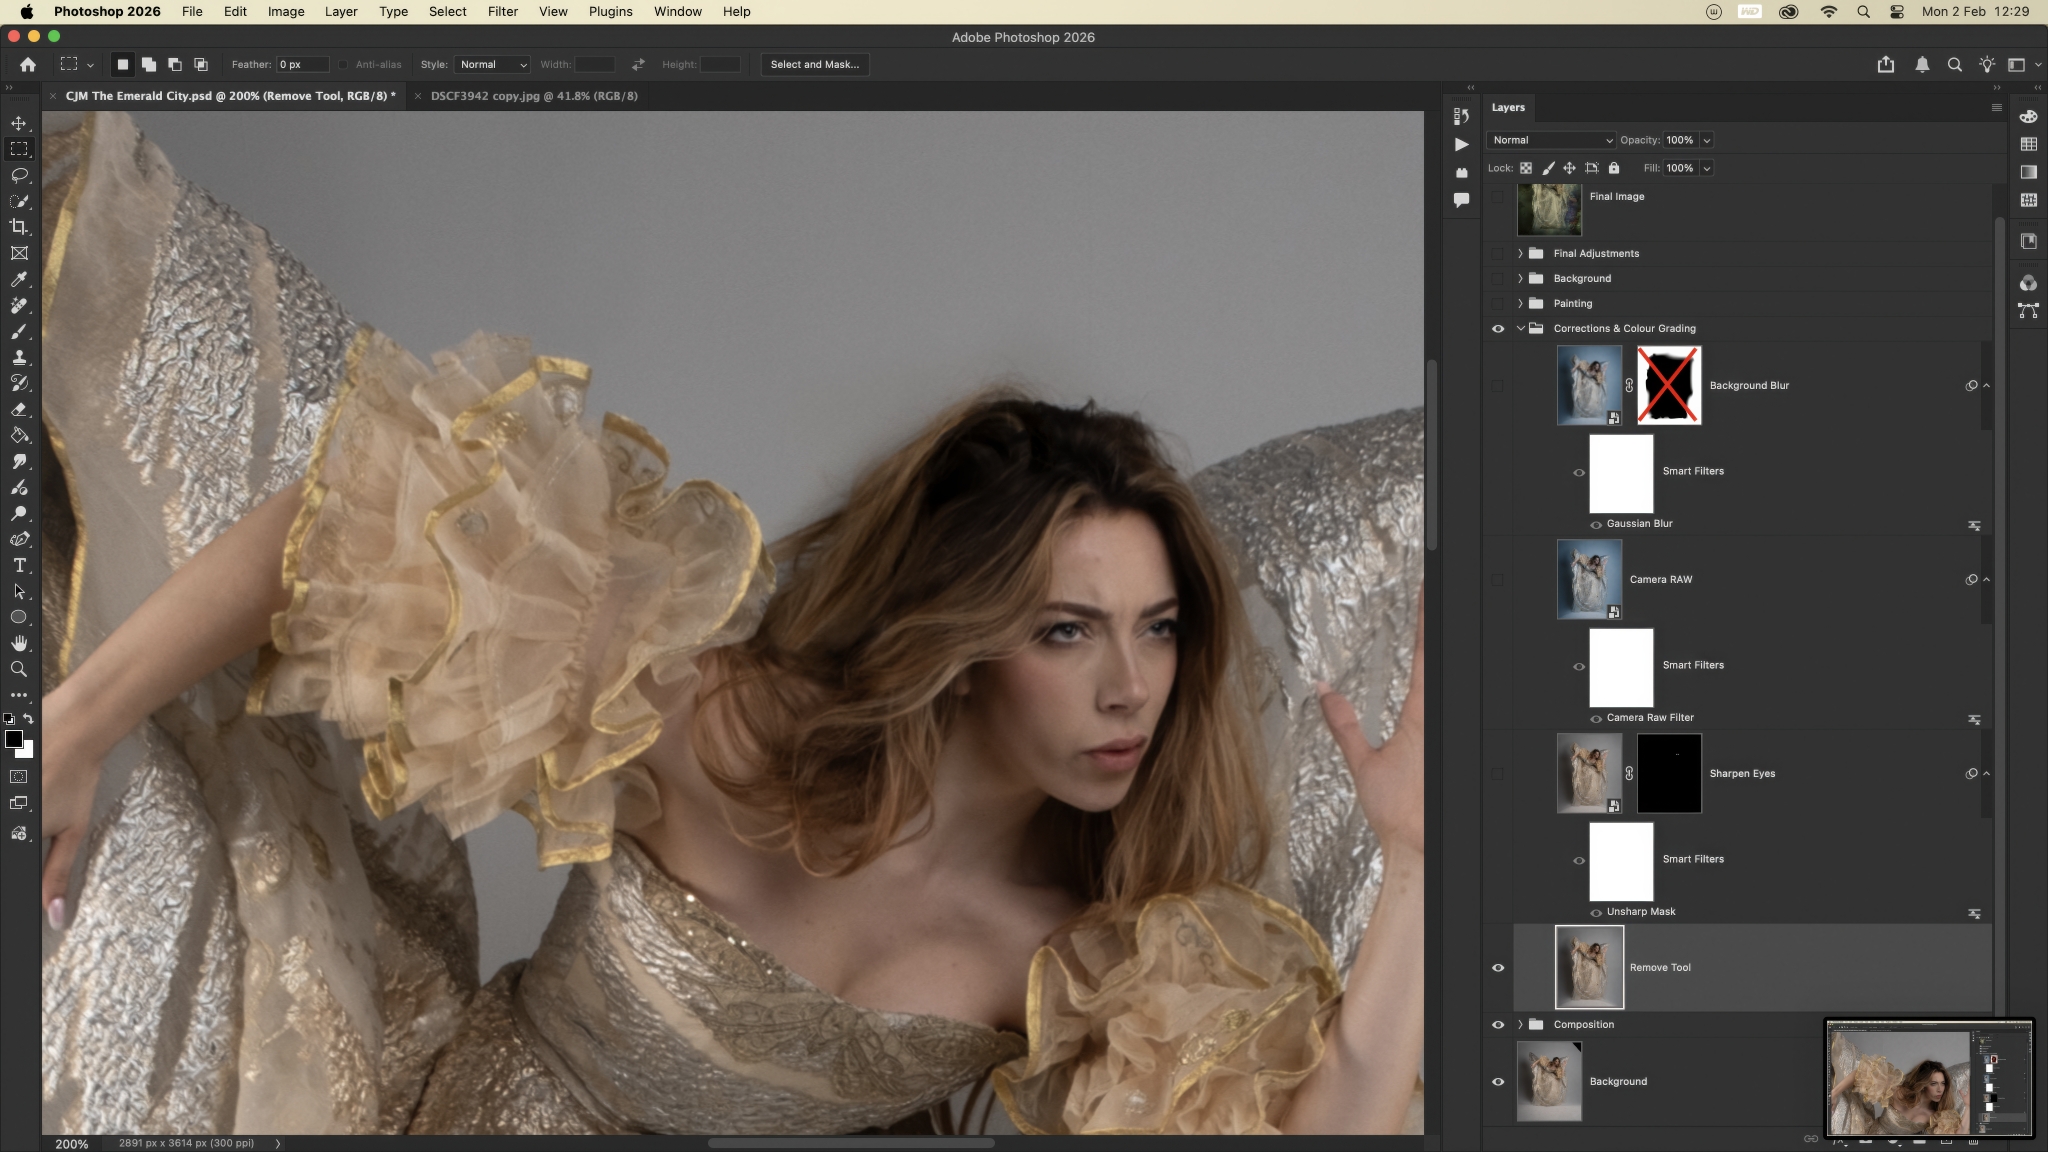Select the Crop tool
This screenshot has width=2048, height=1152.
(19, 227)
